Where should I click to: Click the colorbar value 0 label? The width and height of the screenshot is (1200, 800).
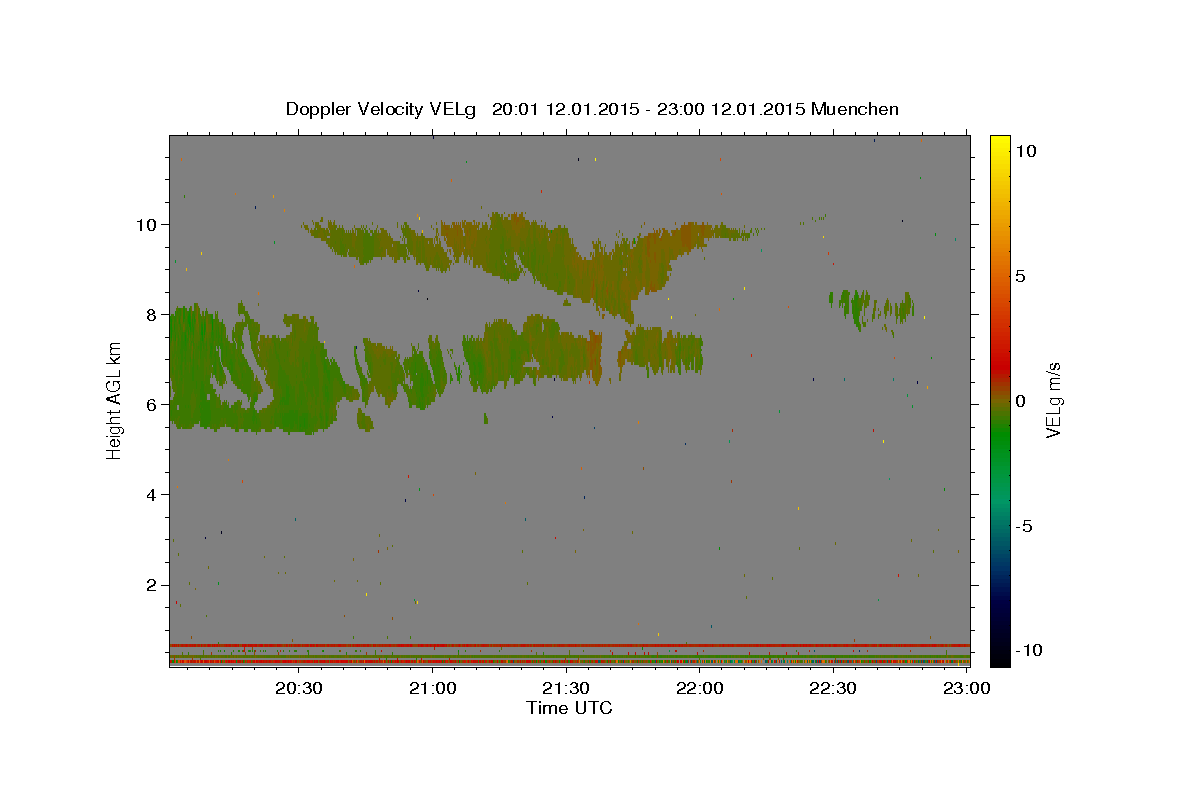coord(1021,401)
